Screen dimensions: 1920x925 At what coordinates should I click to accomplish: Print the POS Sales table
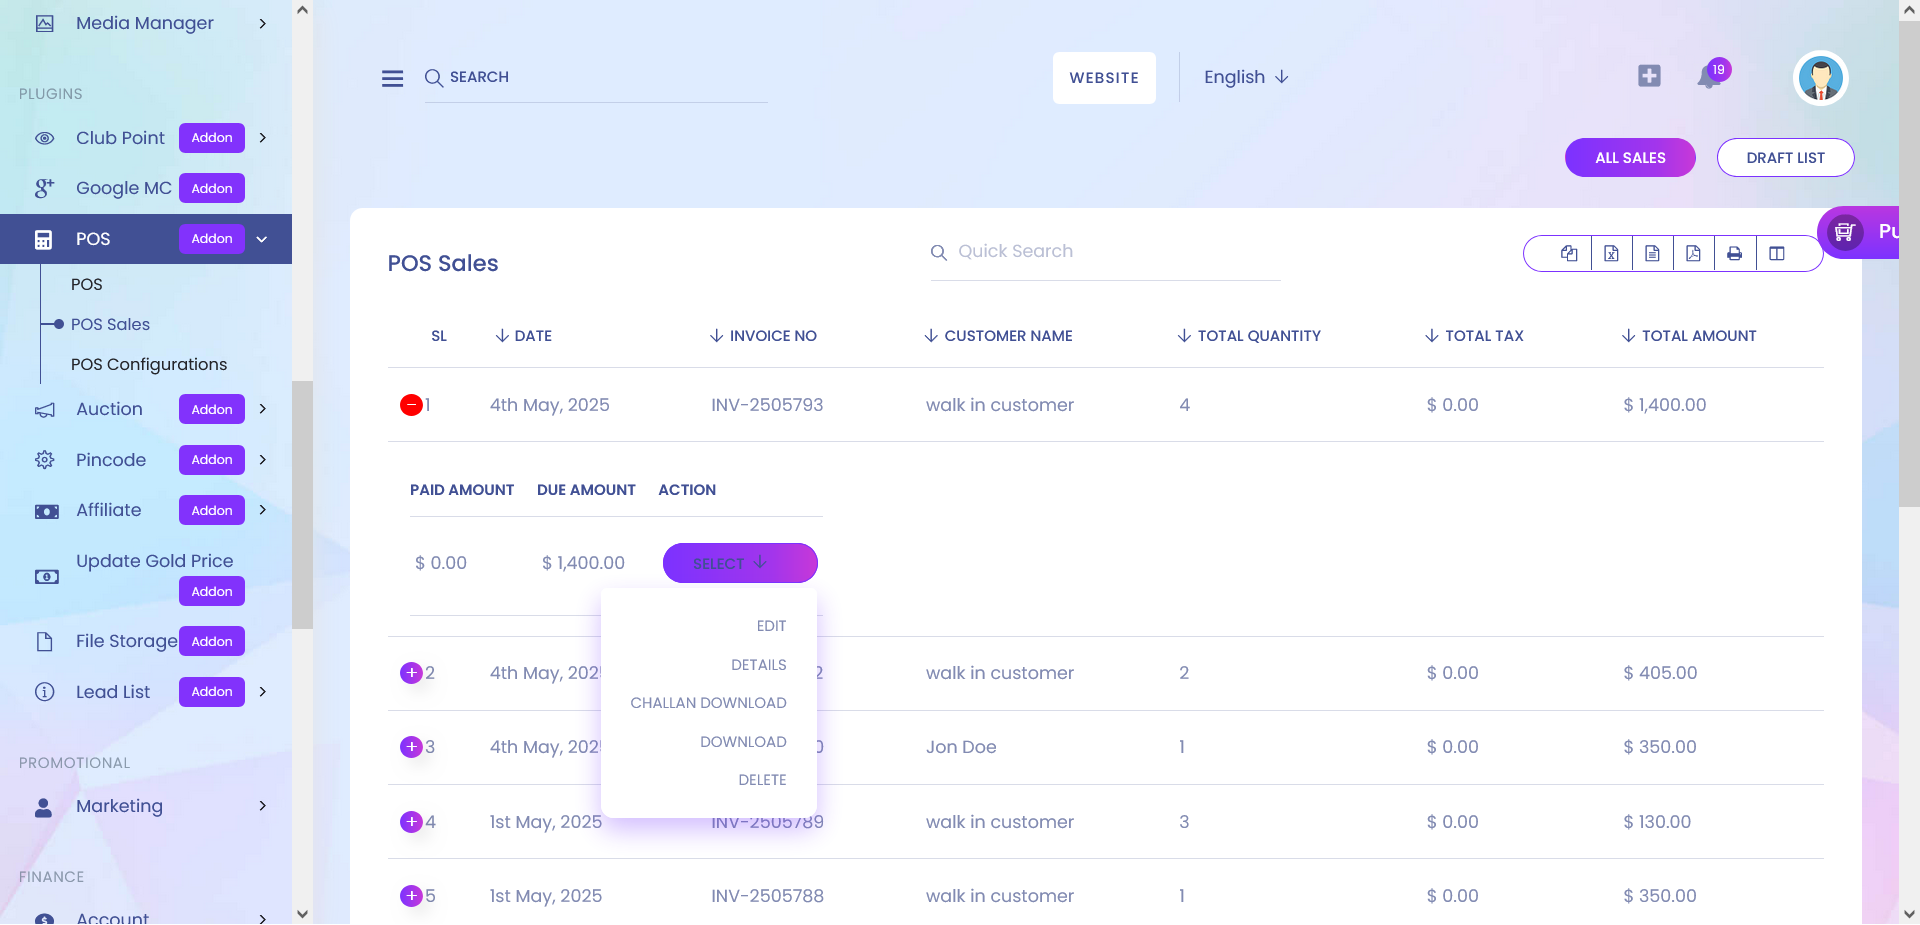click(1734, 253)
